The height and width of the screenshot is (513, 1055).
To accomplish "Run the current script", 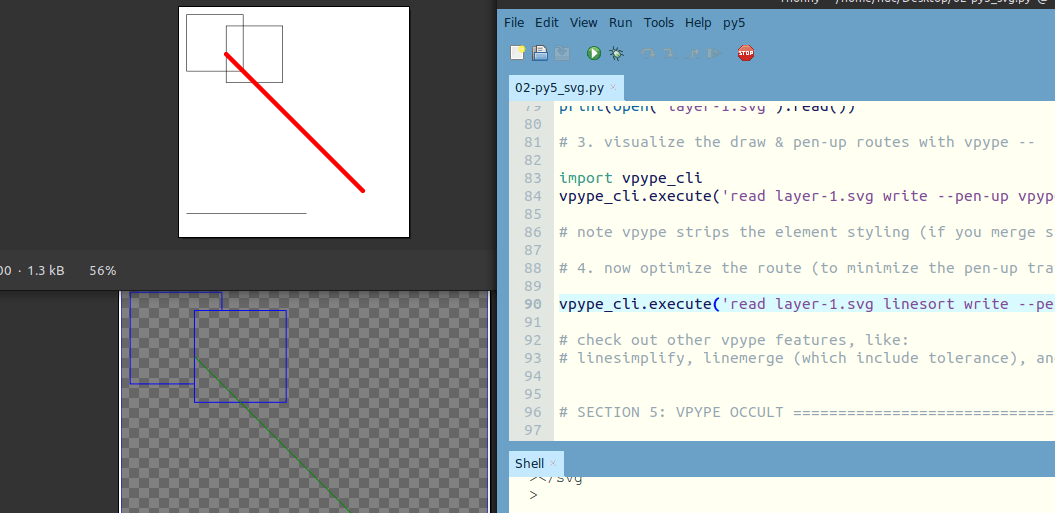I will pyautogui.click(x=593, y=53).
